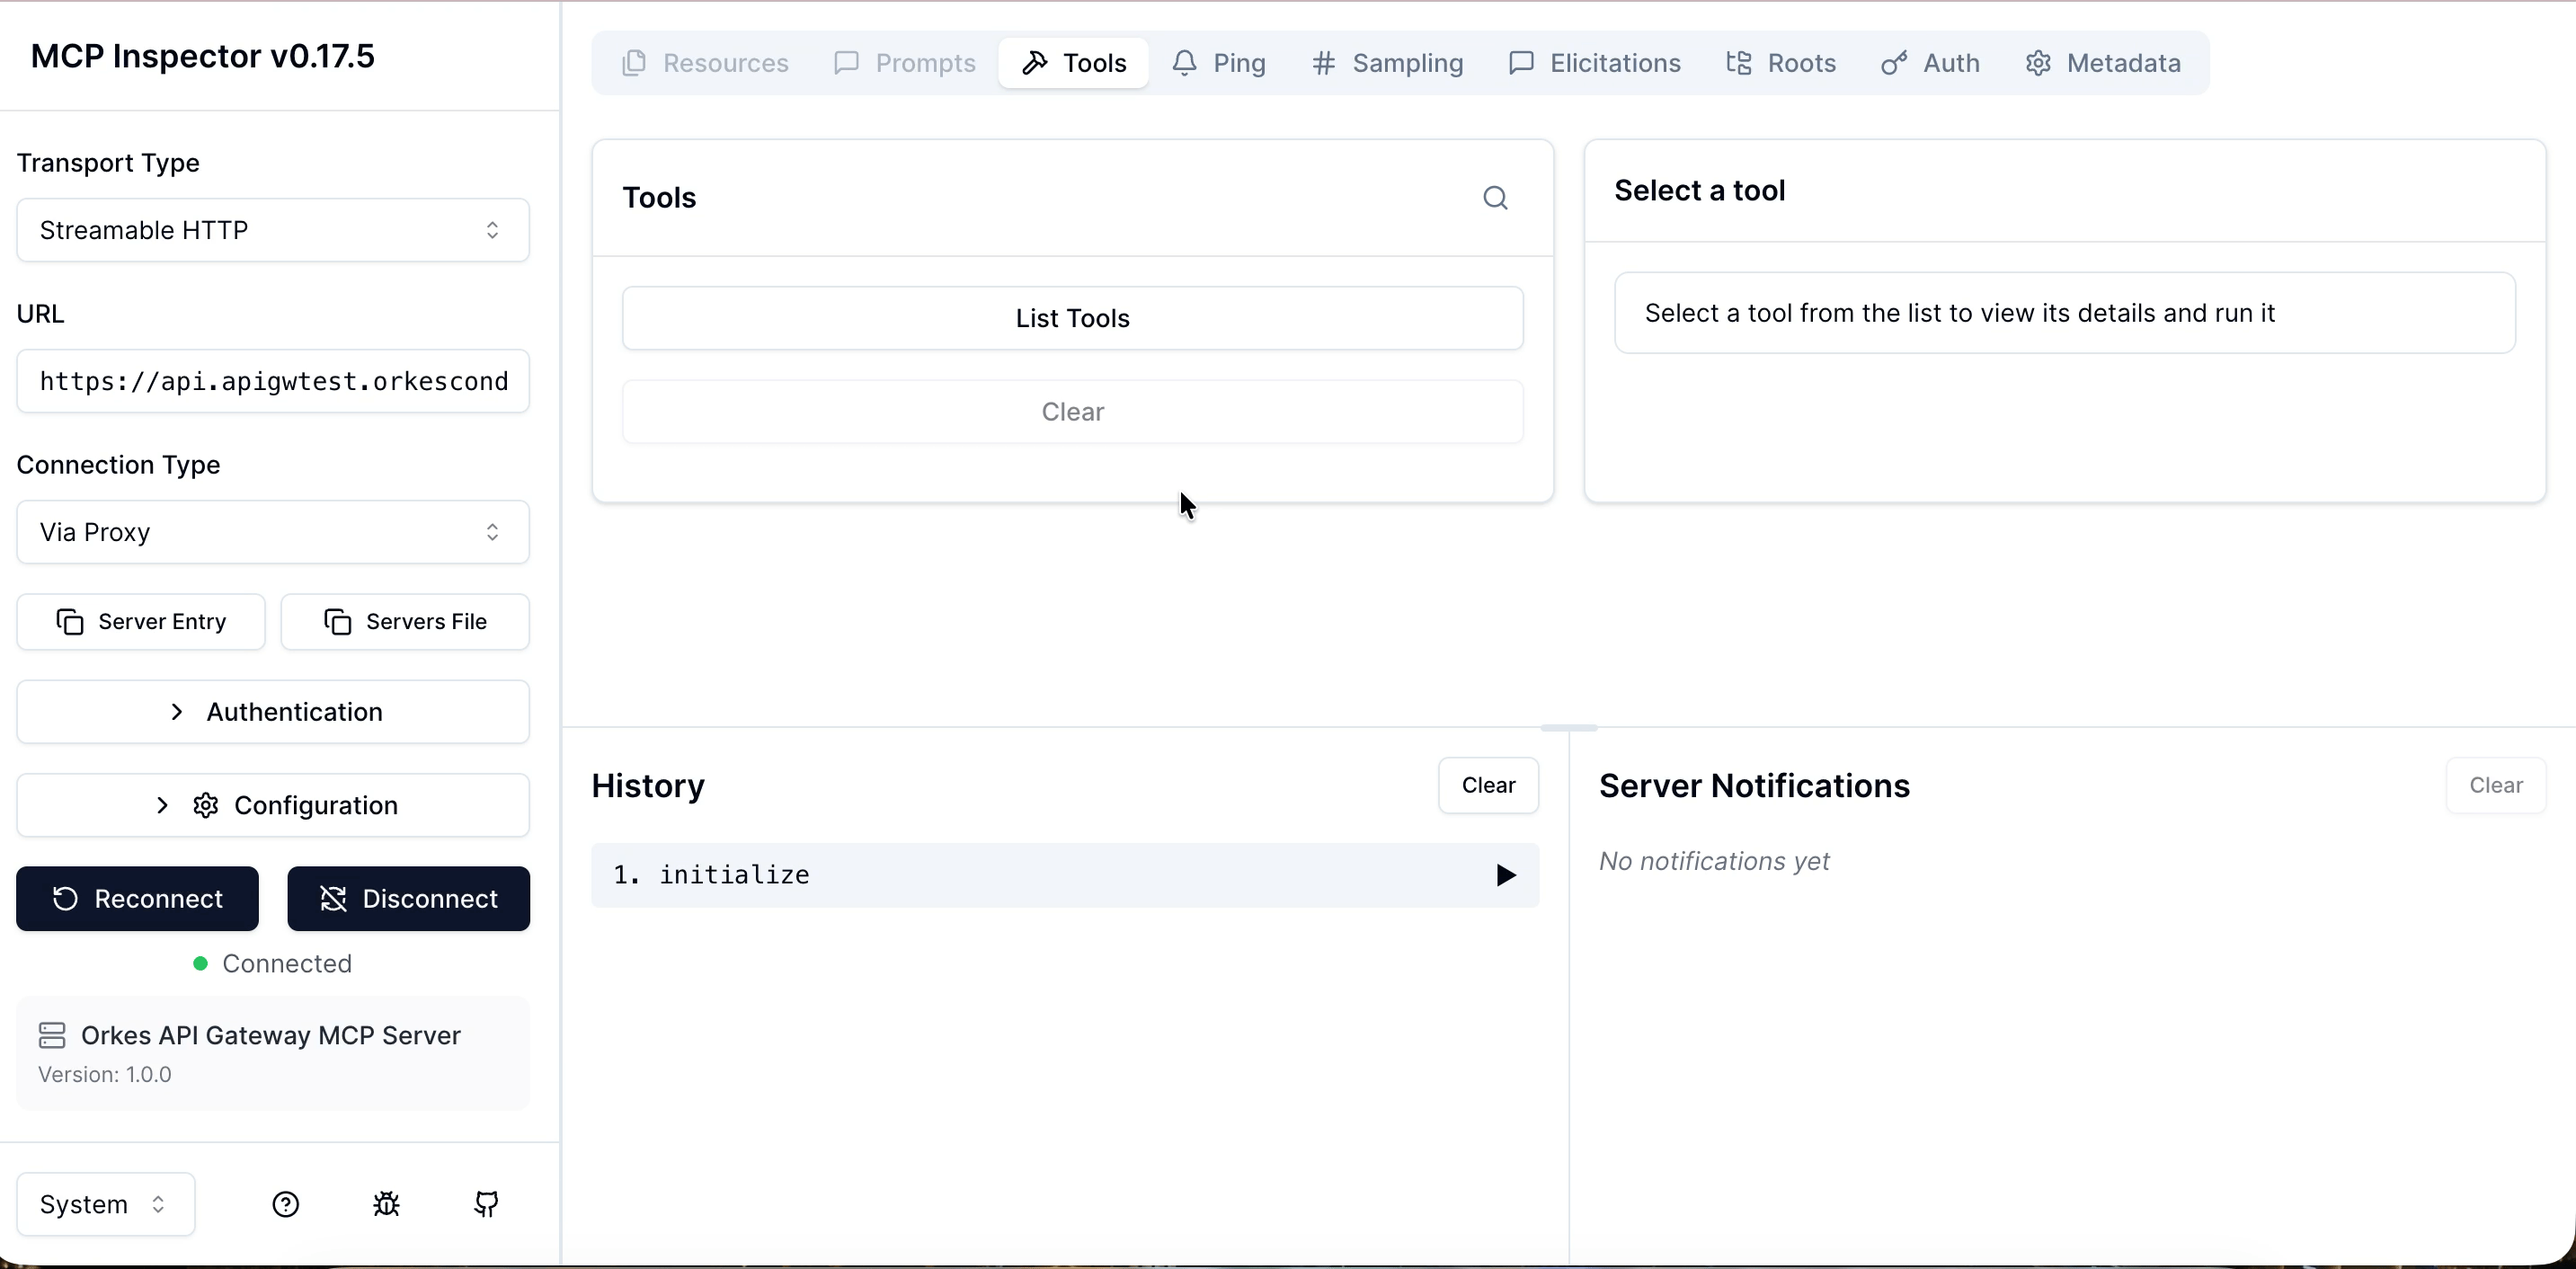Viewport: 2576px width, 1269px height.
Task: Open the tools search magnifier icon
Action: point(1495,197)
